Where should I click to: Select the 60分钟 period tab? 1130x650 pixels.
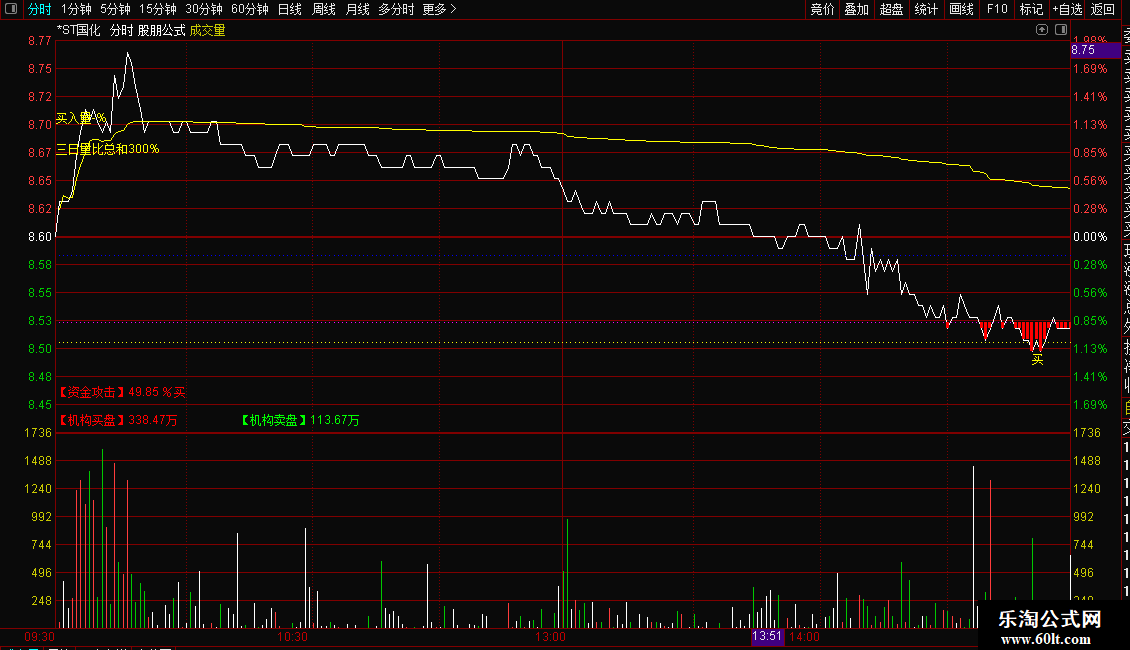(x=250, y=9)
